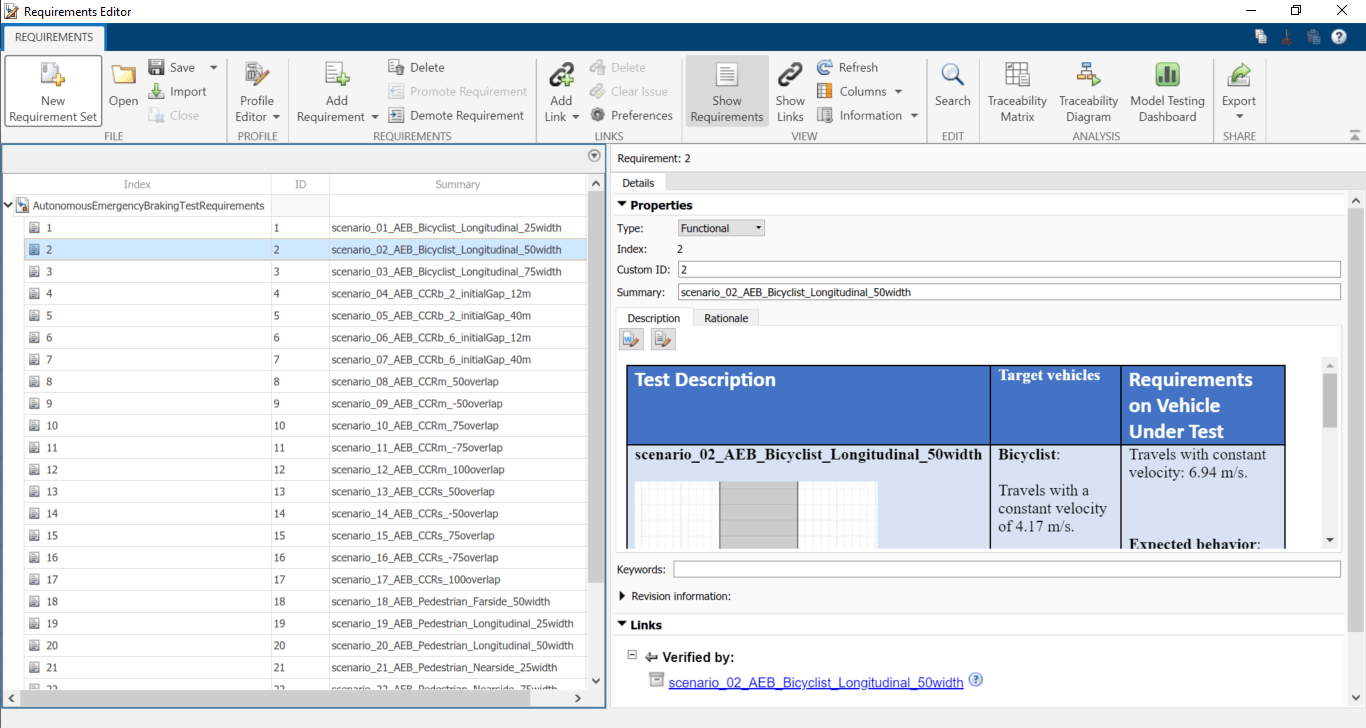Viewport: 1366px width, 728px height.
Task: Open the Type dropdown showing Functional
Action: (721, 228)
